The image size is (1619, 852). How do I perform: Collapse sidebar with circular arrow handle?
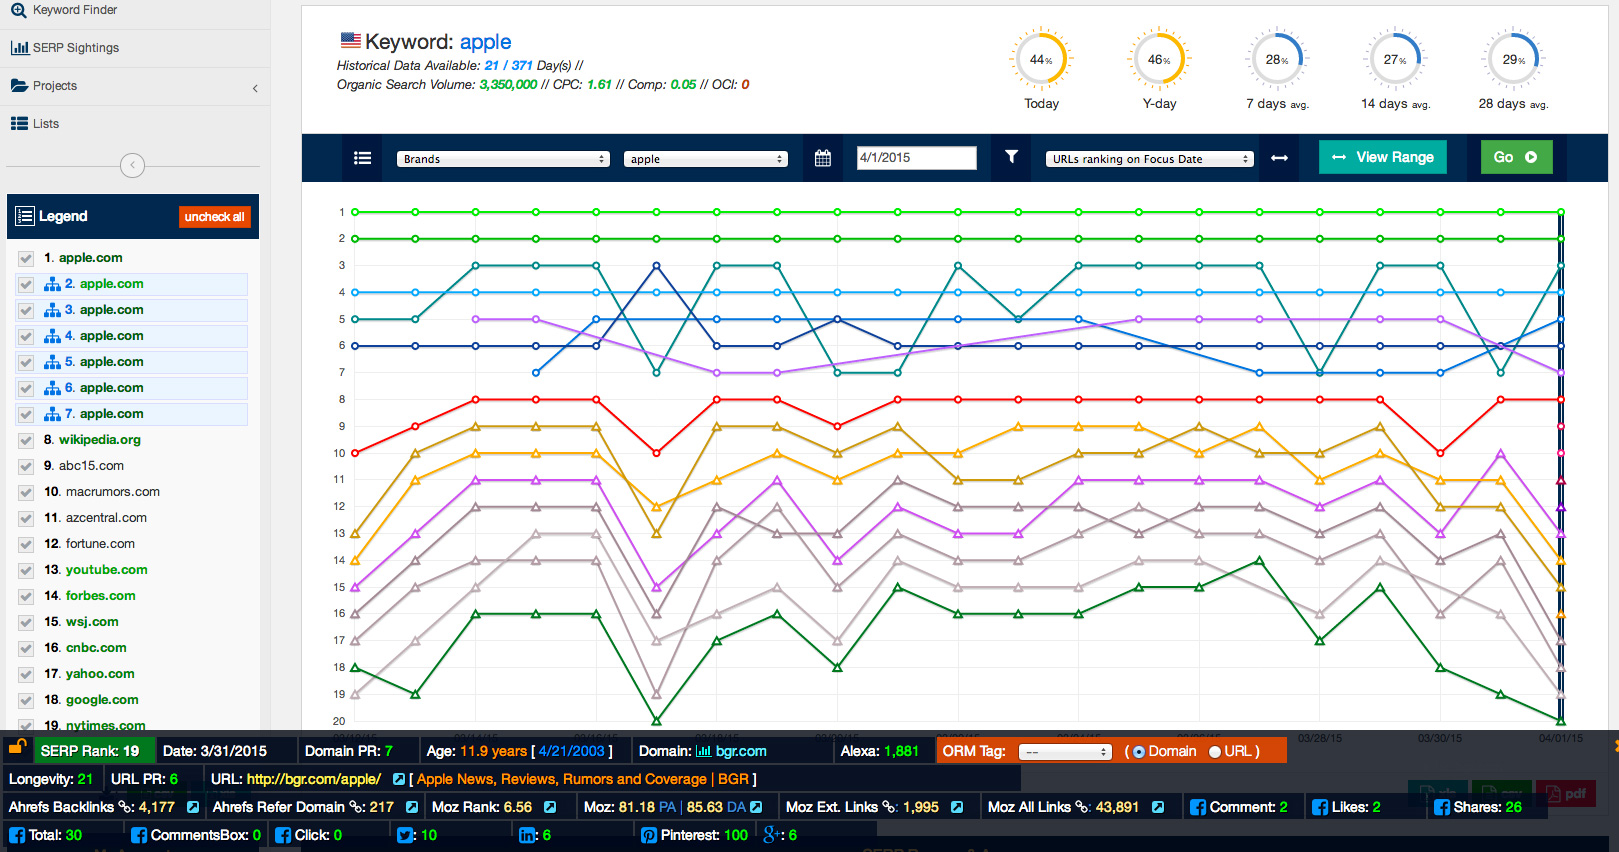pos(132,165)
